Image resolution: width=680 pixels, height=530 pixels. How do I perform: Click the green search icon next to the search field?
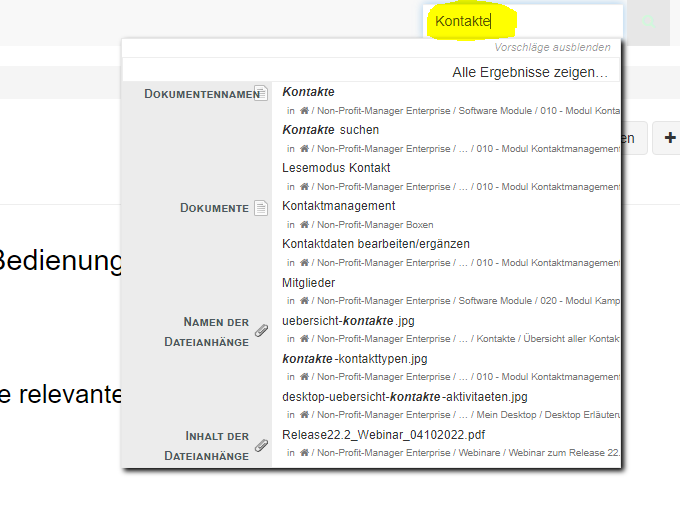[648, 21]
